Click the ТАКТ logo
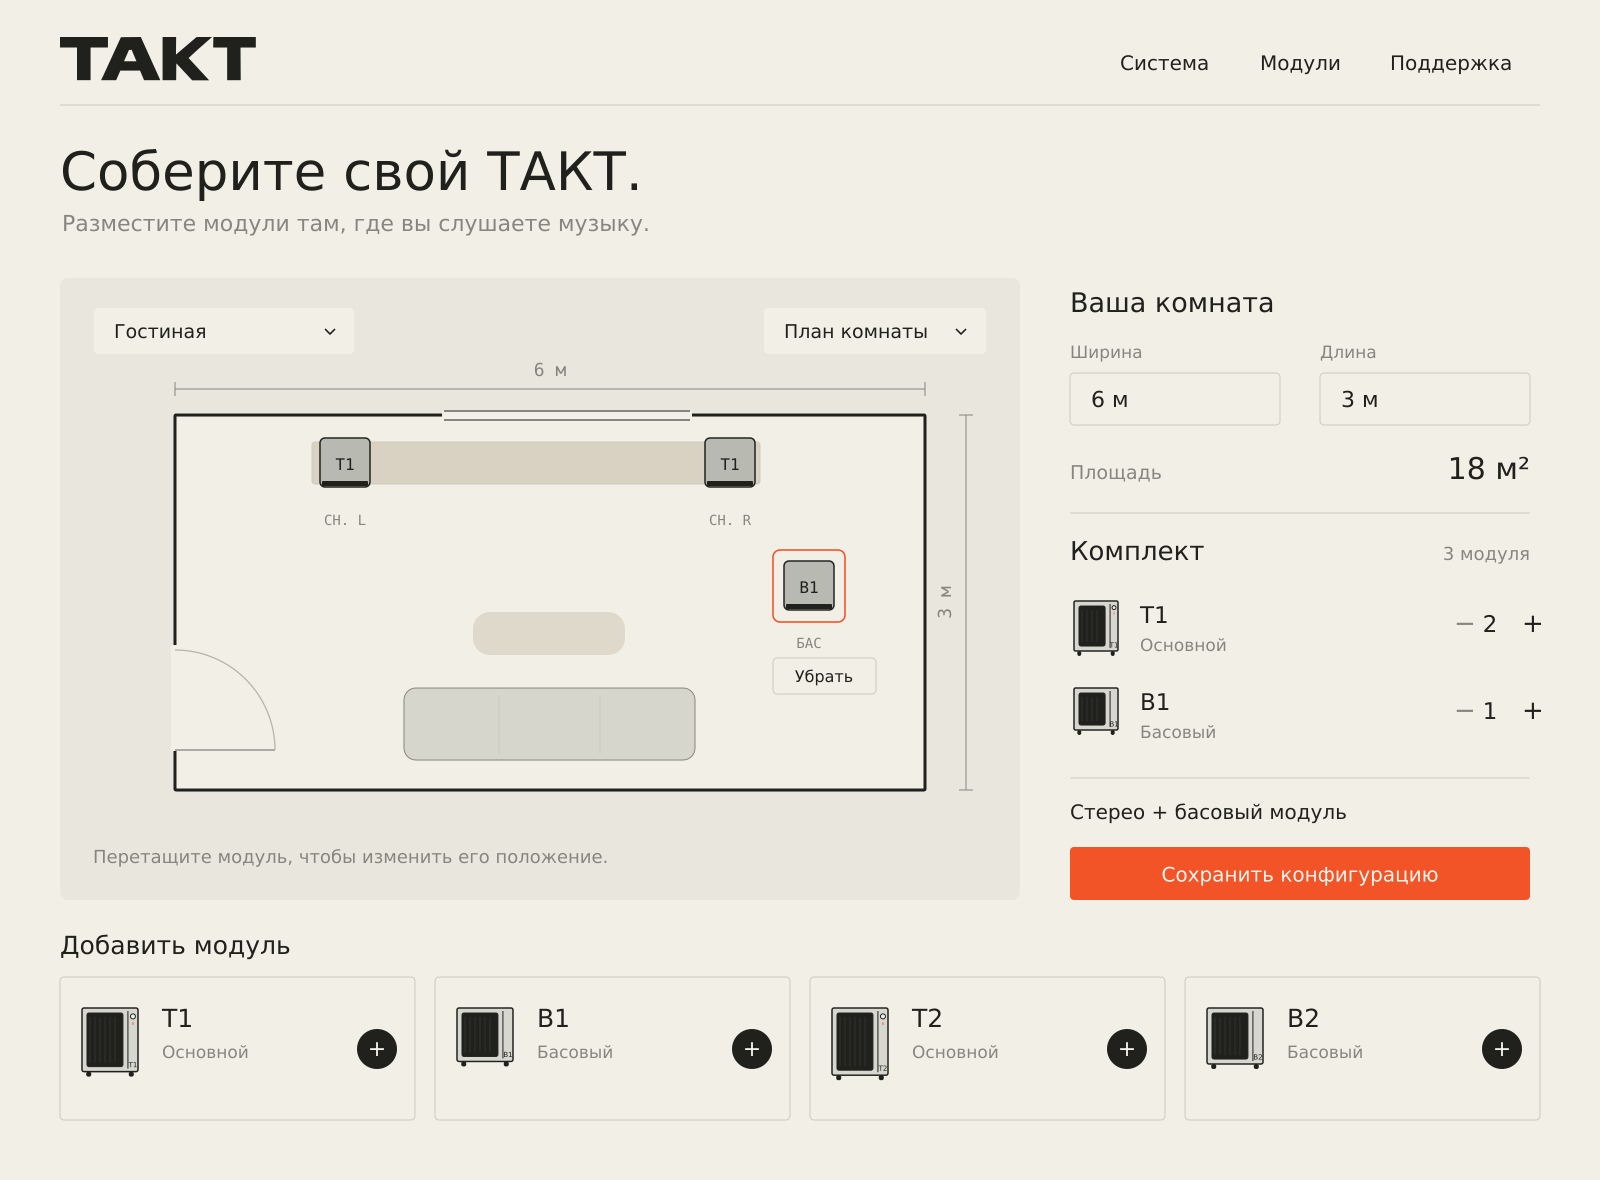Image resolution: width=1600 pixels, height=1180 pixels. (x=158, y=59)
